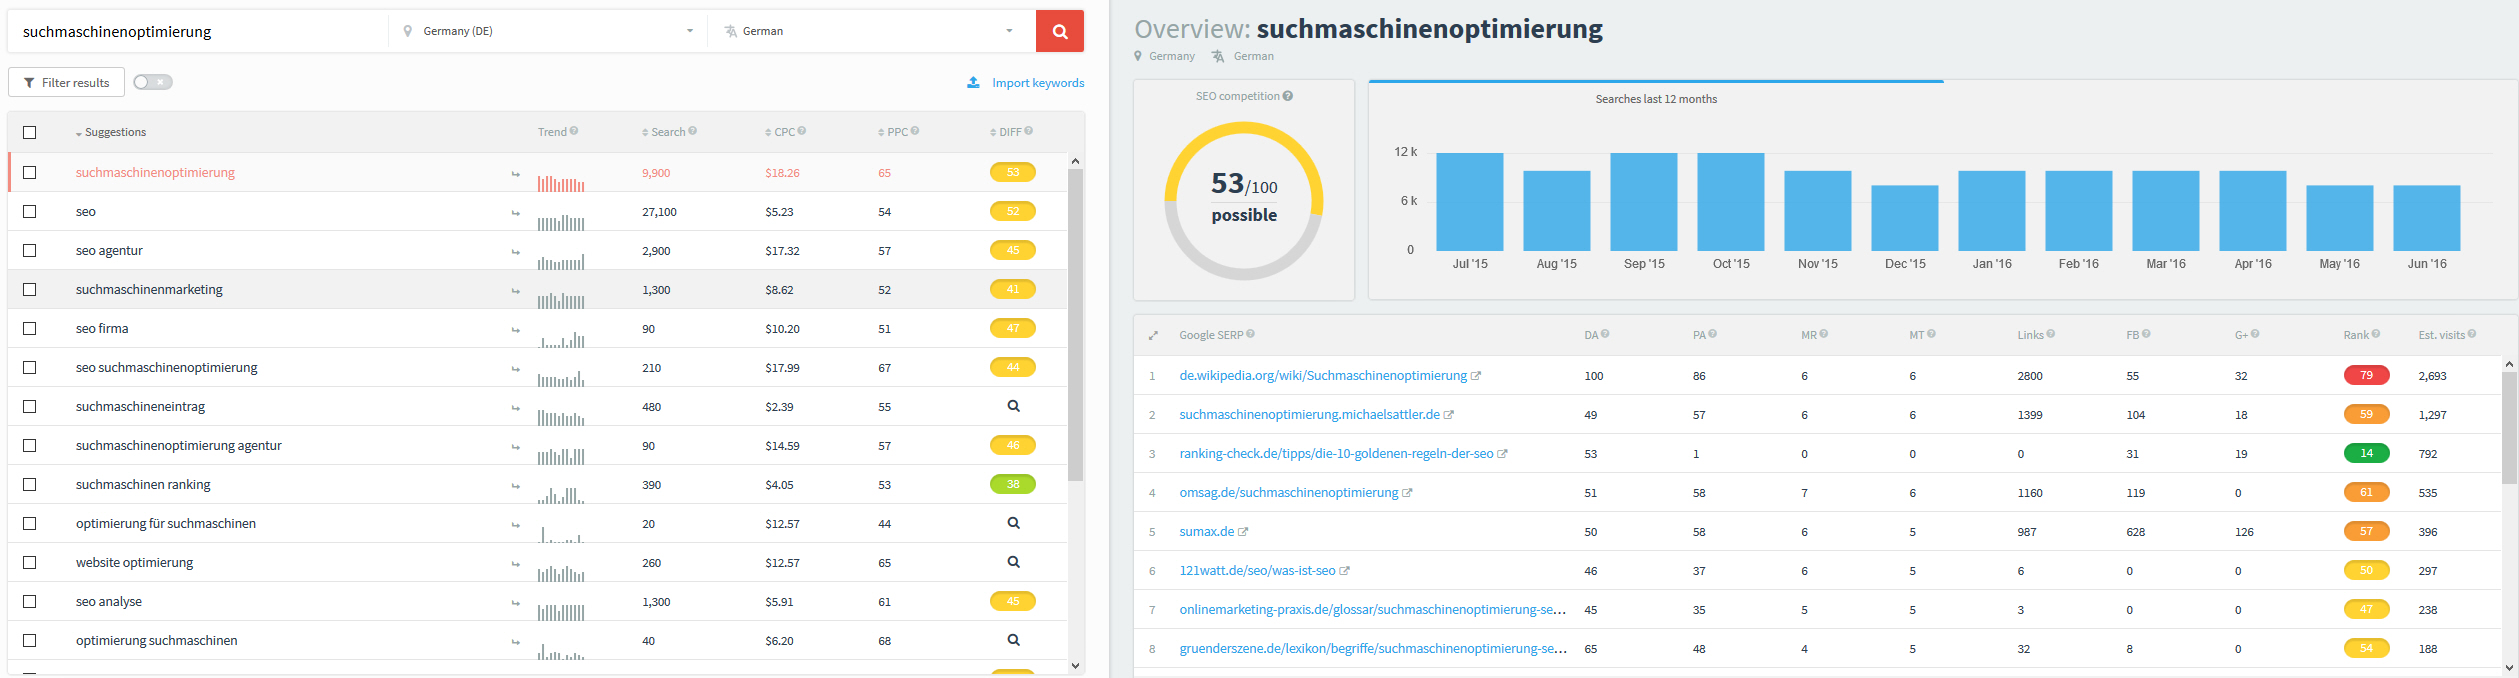Open the Germany (DE) location dropdown
2519x678 pixels.
click(x=548, y=31)
